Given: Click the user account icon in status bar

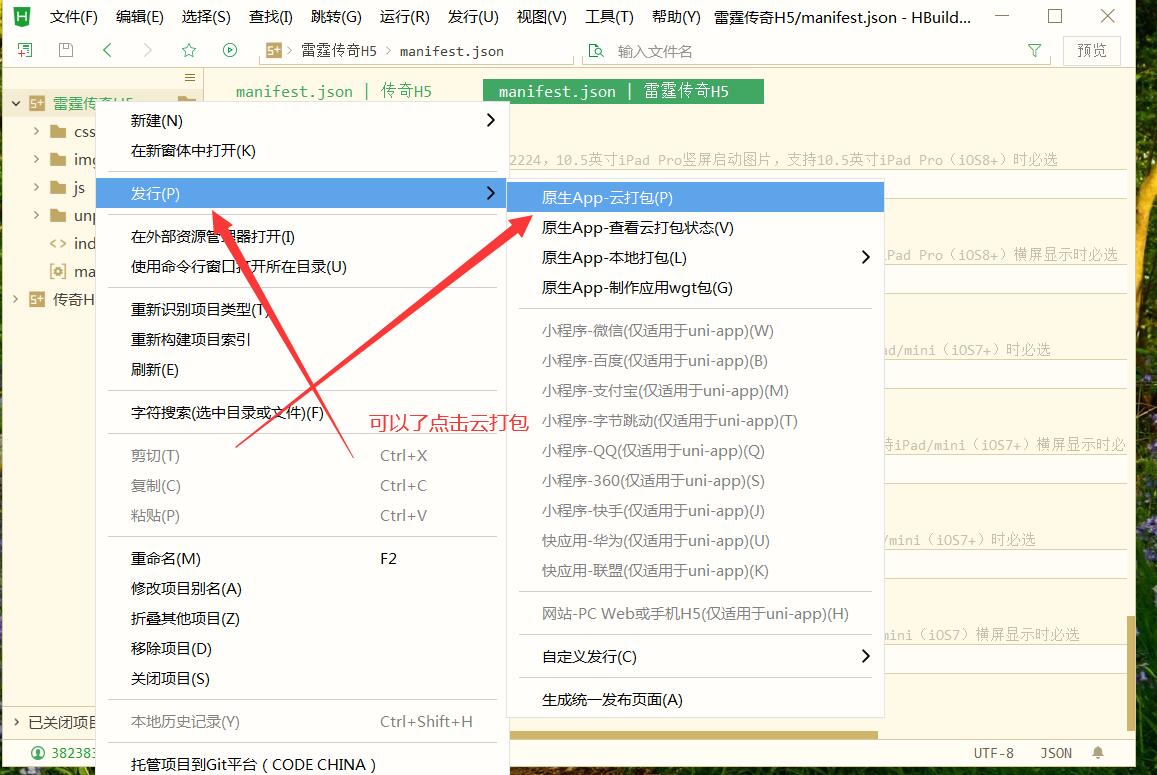Looking at the screenshot, I should tap(38, 753).
